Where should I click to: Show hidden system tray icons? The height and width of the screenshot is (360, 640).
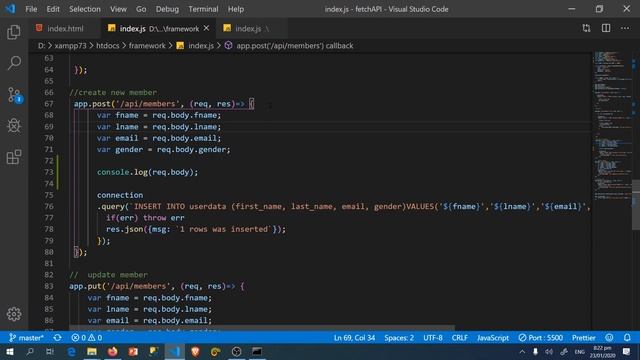pyautogui.click(x=522, y=351)
